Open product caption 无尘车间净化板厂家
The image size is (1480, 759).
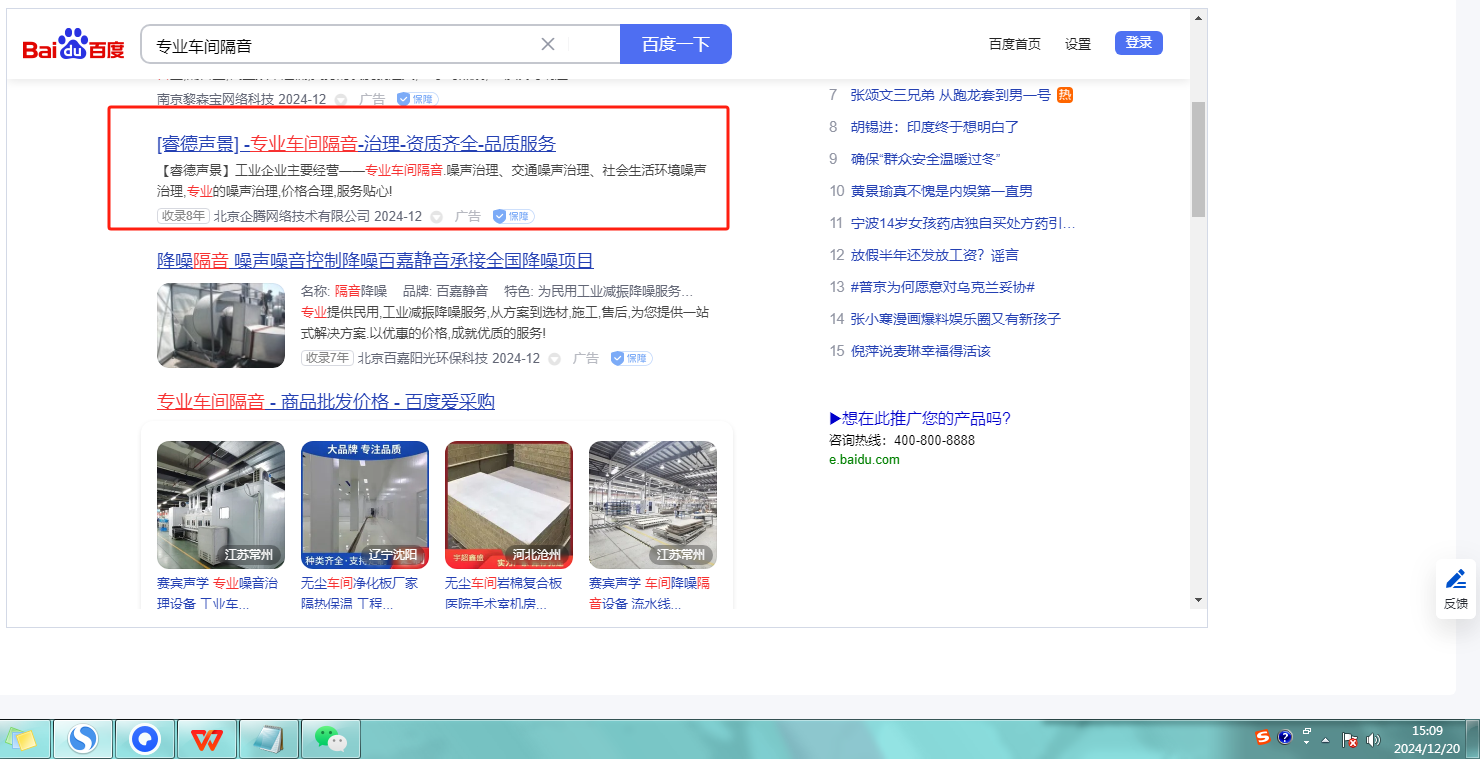pos(360,593)
